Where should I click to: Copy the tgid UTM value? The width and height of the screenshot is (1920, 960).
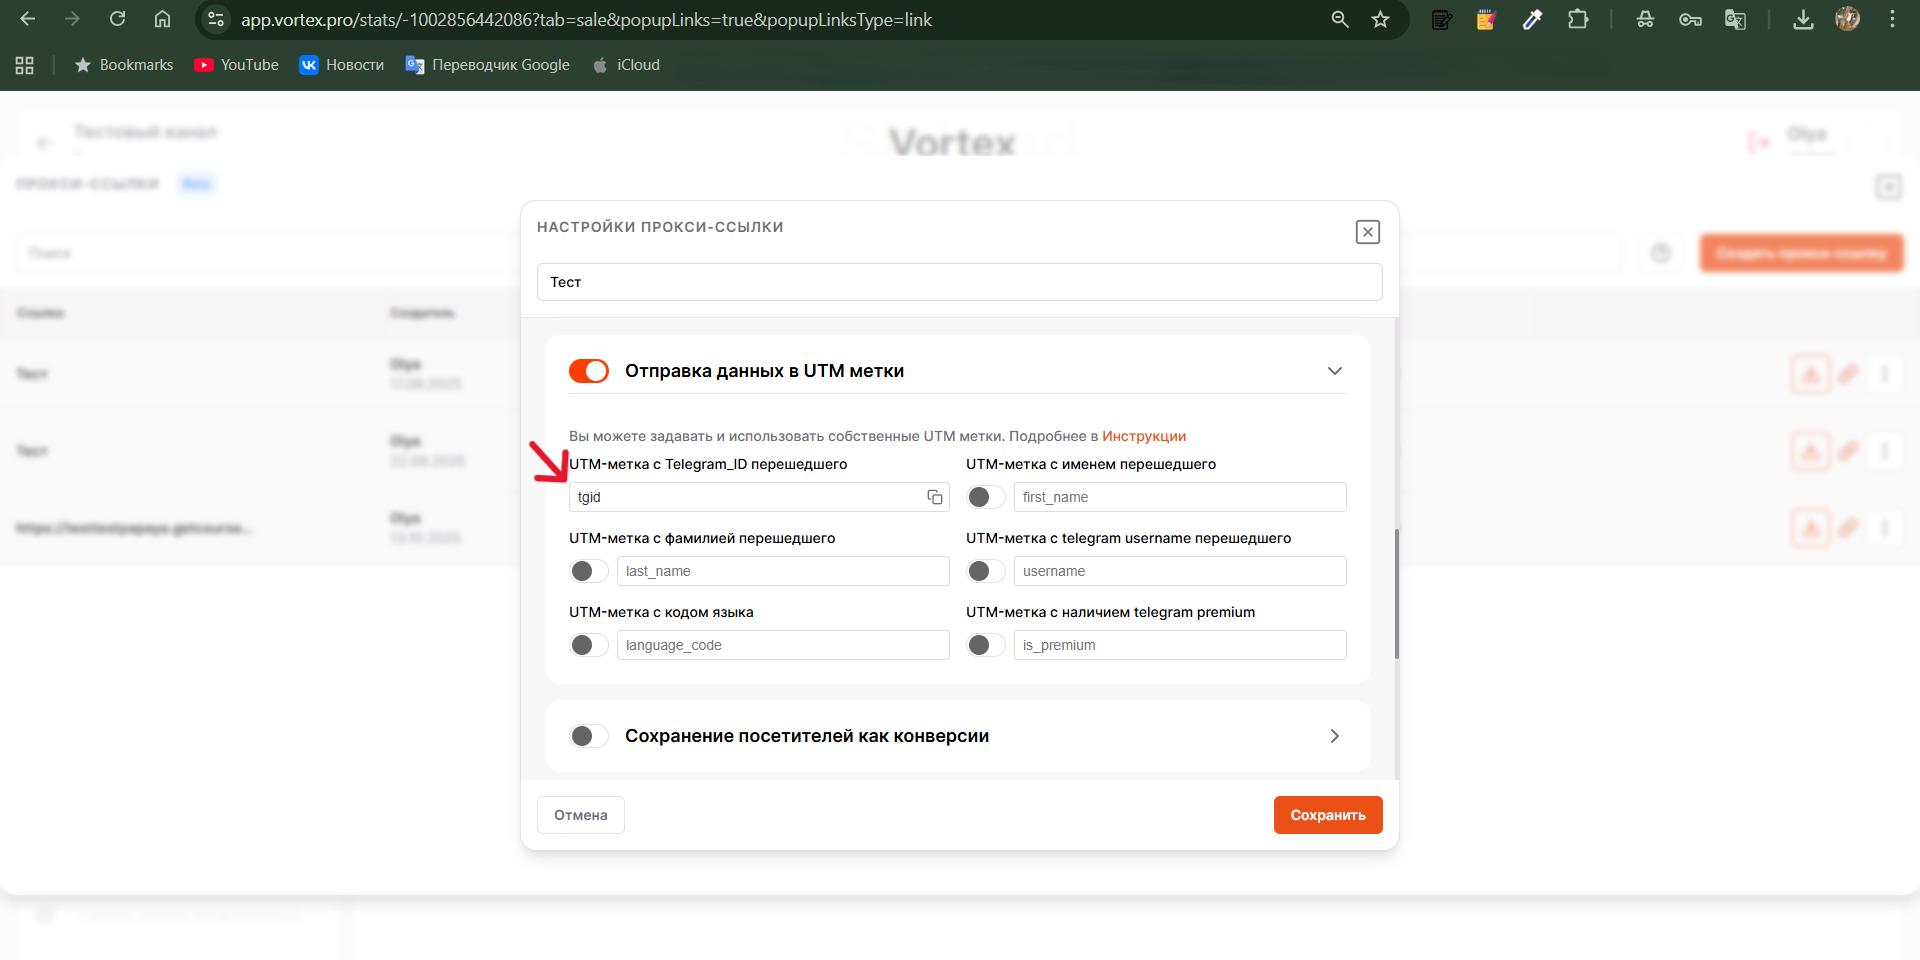pos(934,497)
